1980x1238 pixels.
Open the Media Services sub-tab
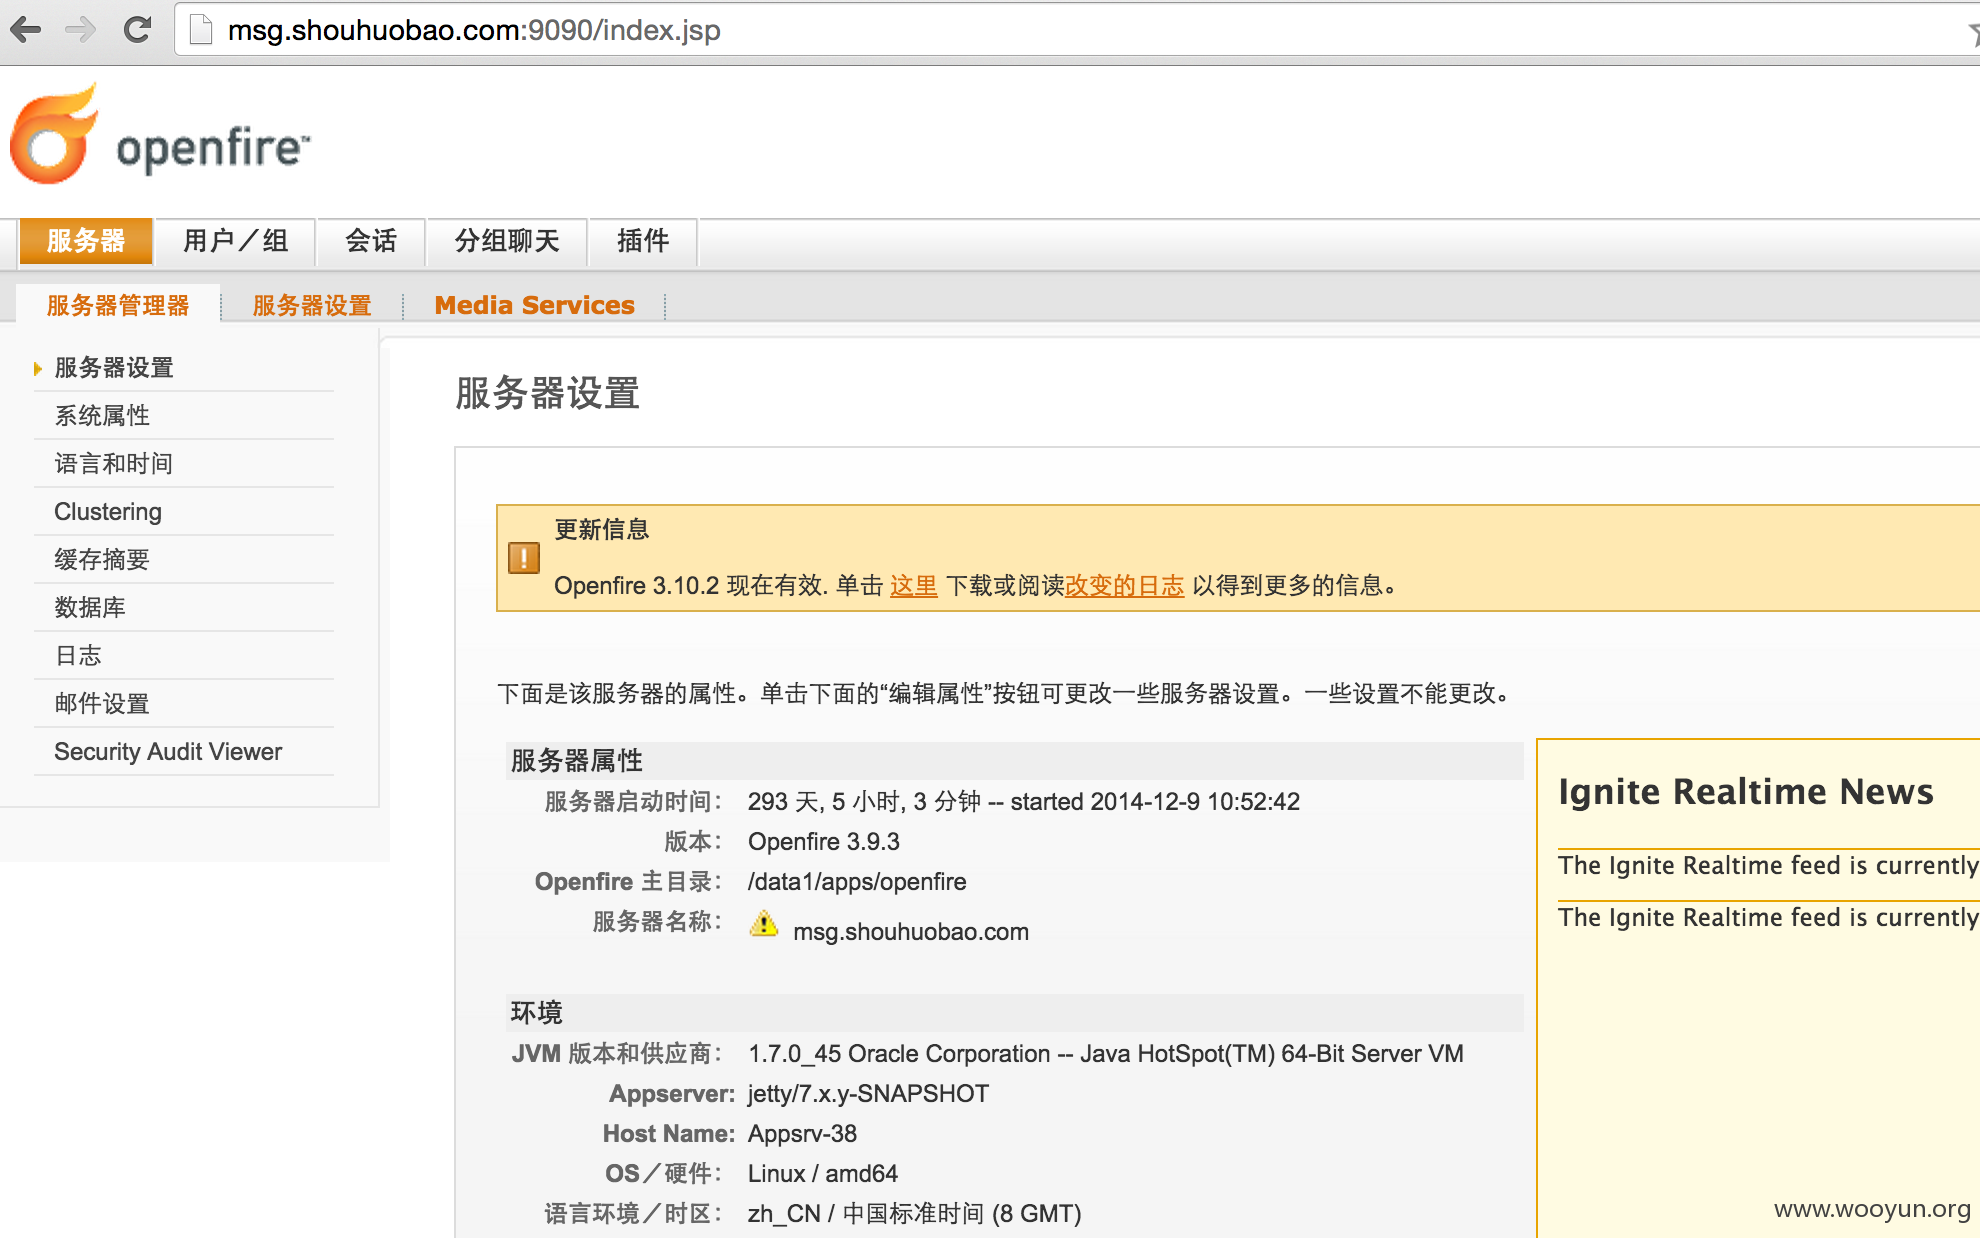pyautogui.click(x=535, y=305)
